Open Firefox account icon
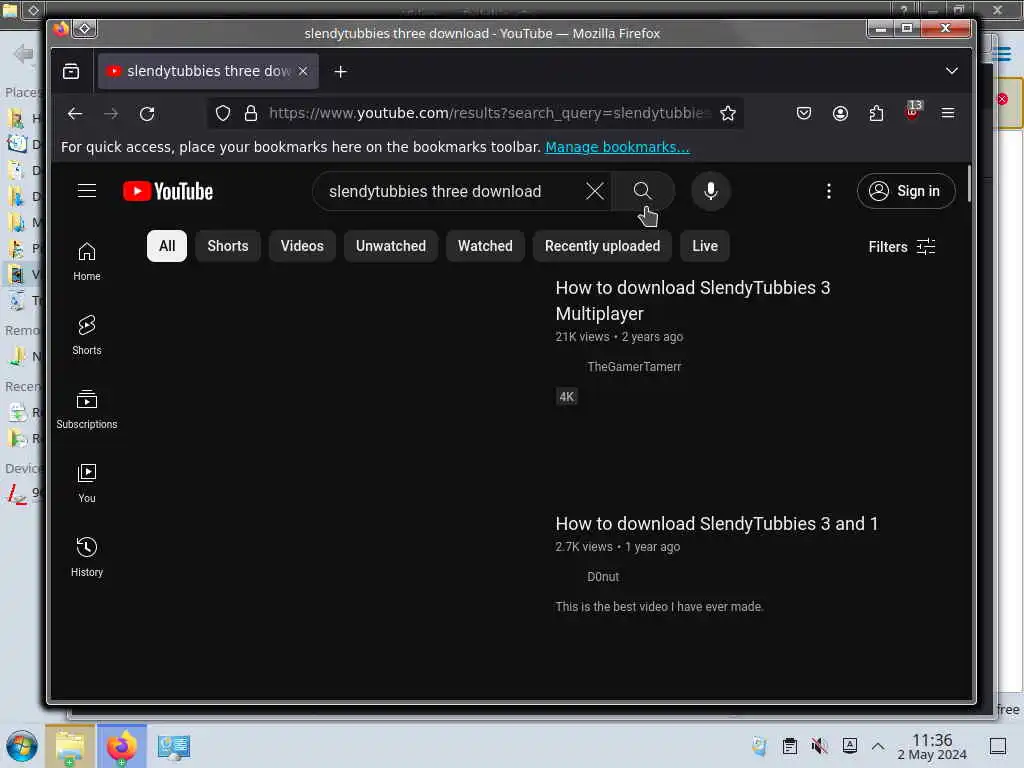The width and height of the screenshot is (1024, 768). click(840, 114)
